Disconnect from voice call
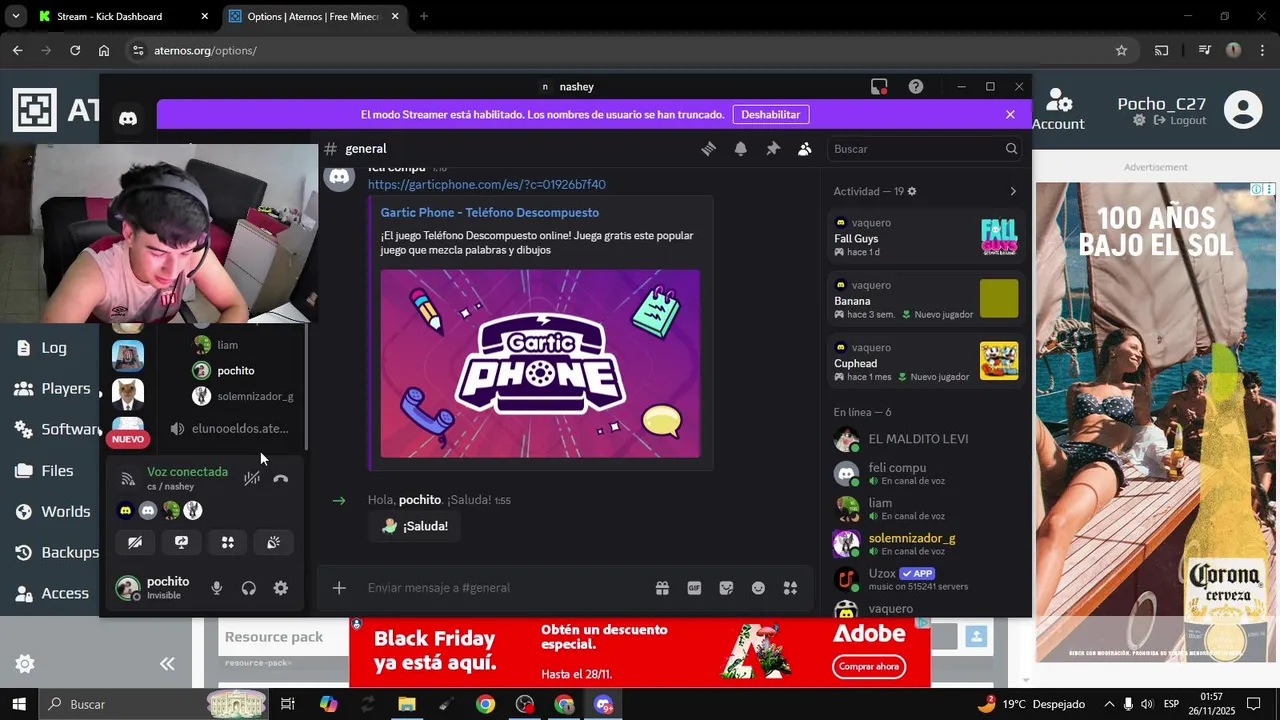Image resolution: width=1280 pixels, height=720 pixels. 281,478
